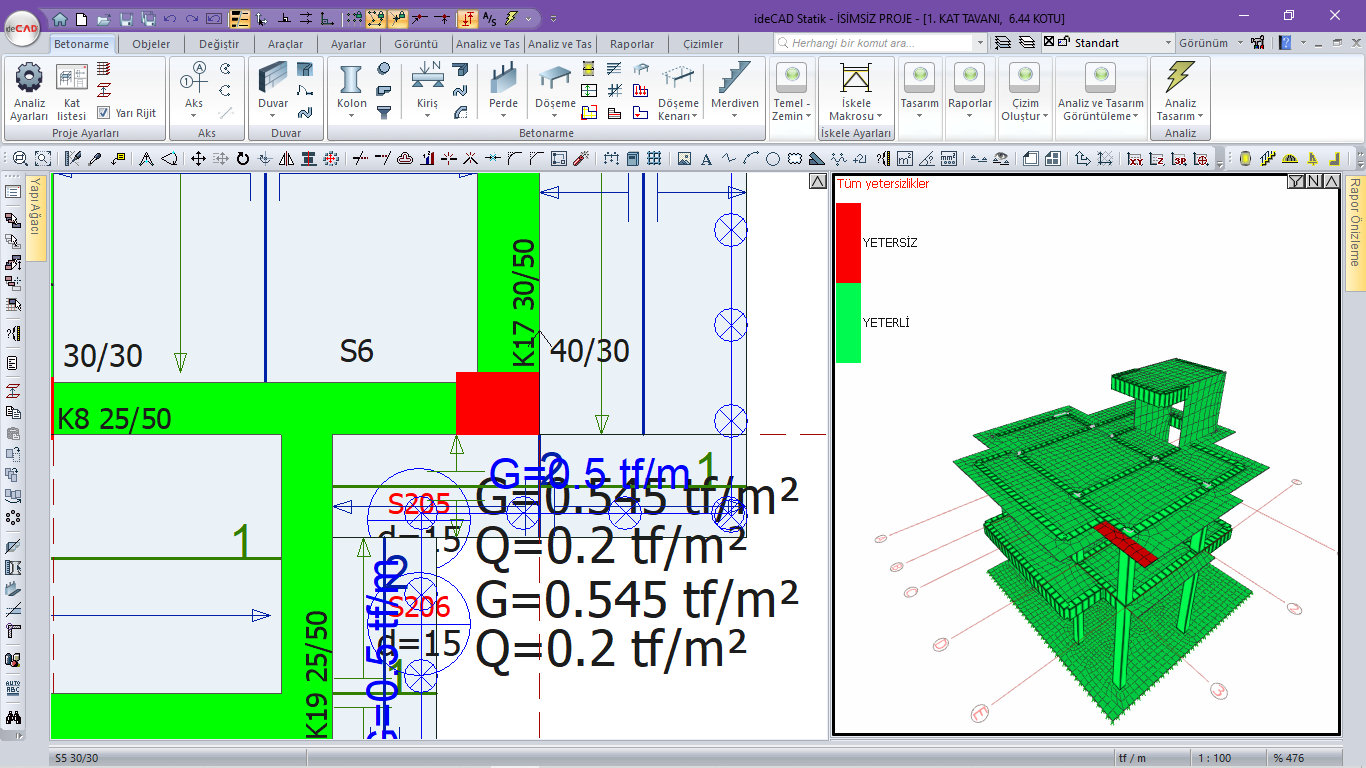Click Temel - Zemin button
Screen dimensions: 1366x768
tap(791, 90)
